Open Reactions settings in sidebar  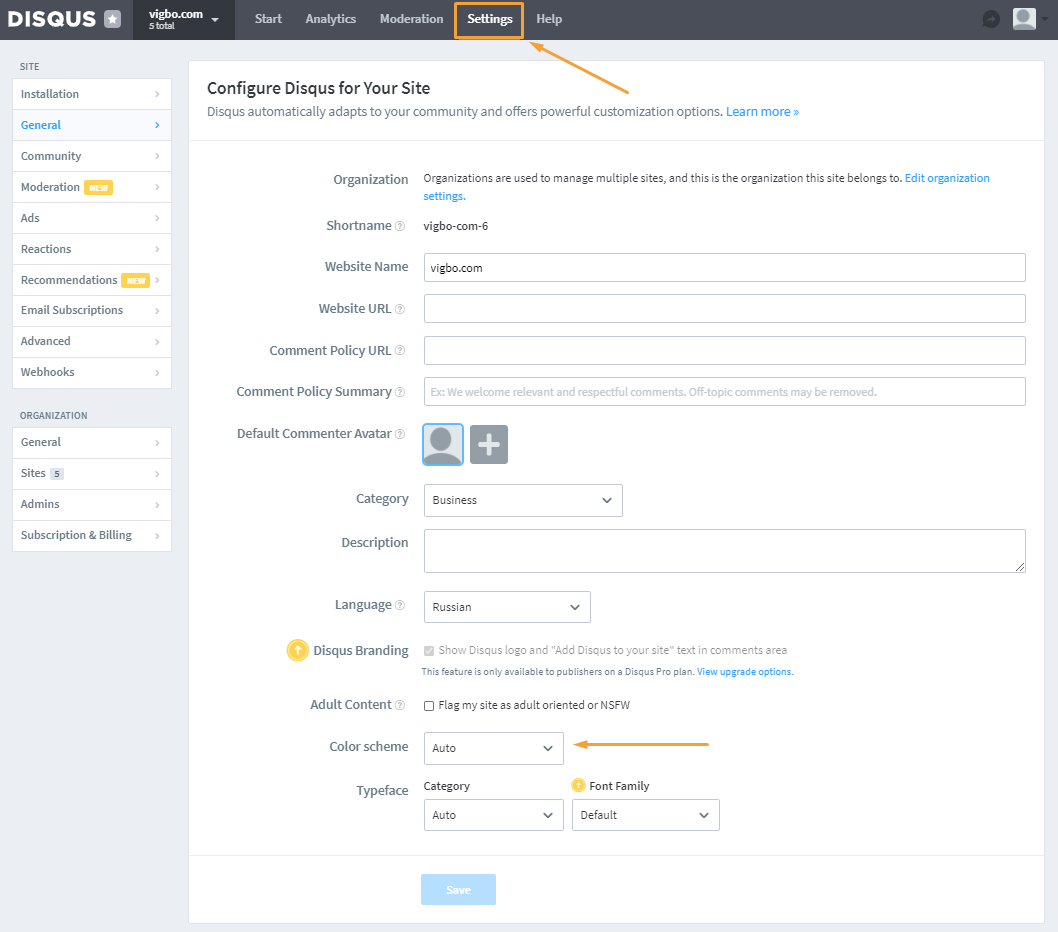tap(92, 249)
